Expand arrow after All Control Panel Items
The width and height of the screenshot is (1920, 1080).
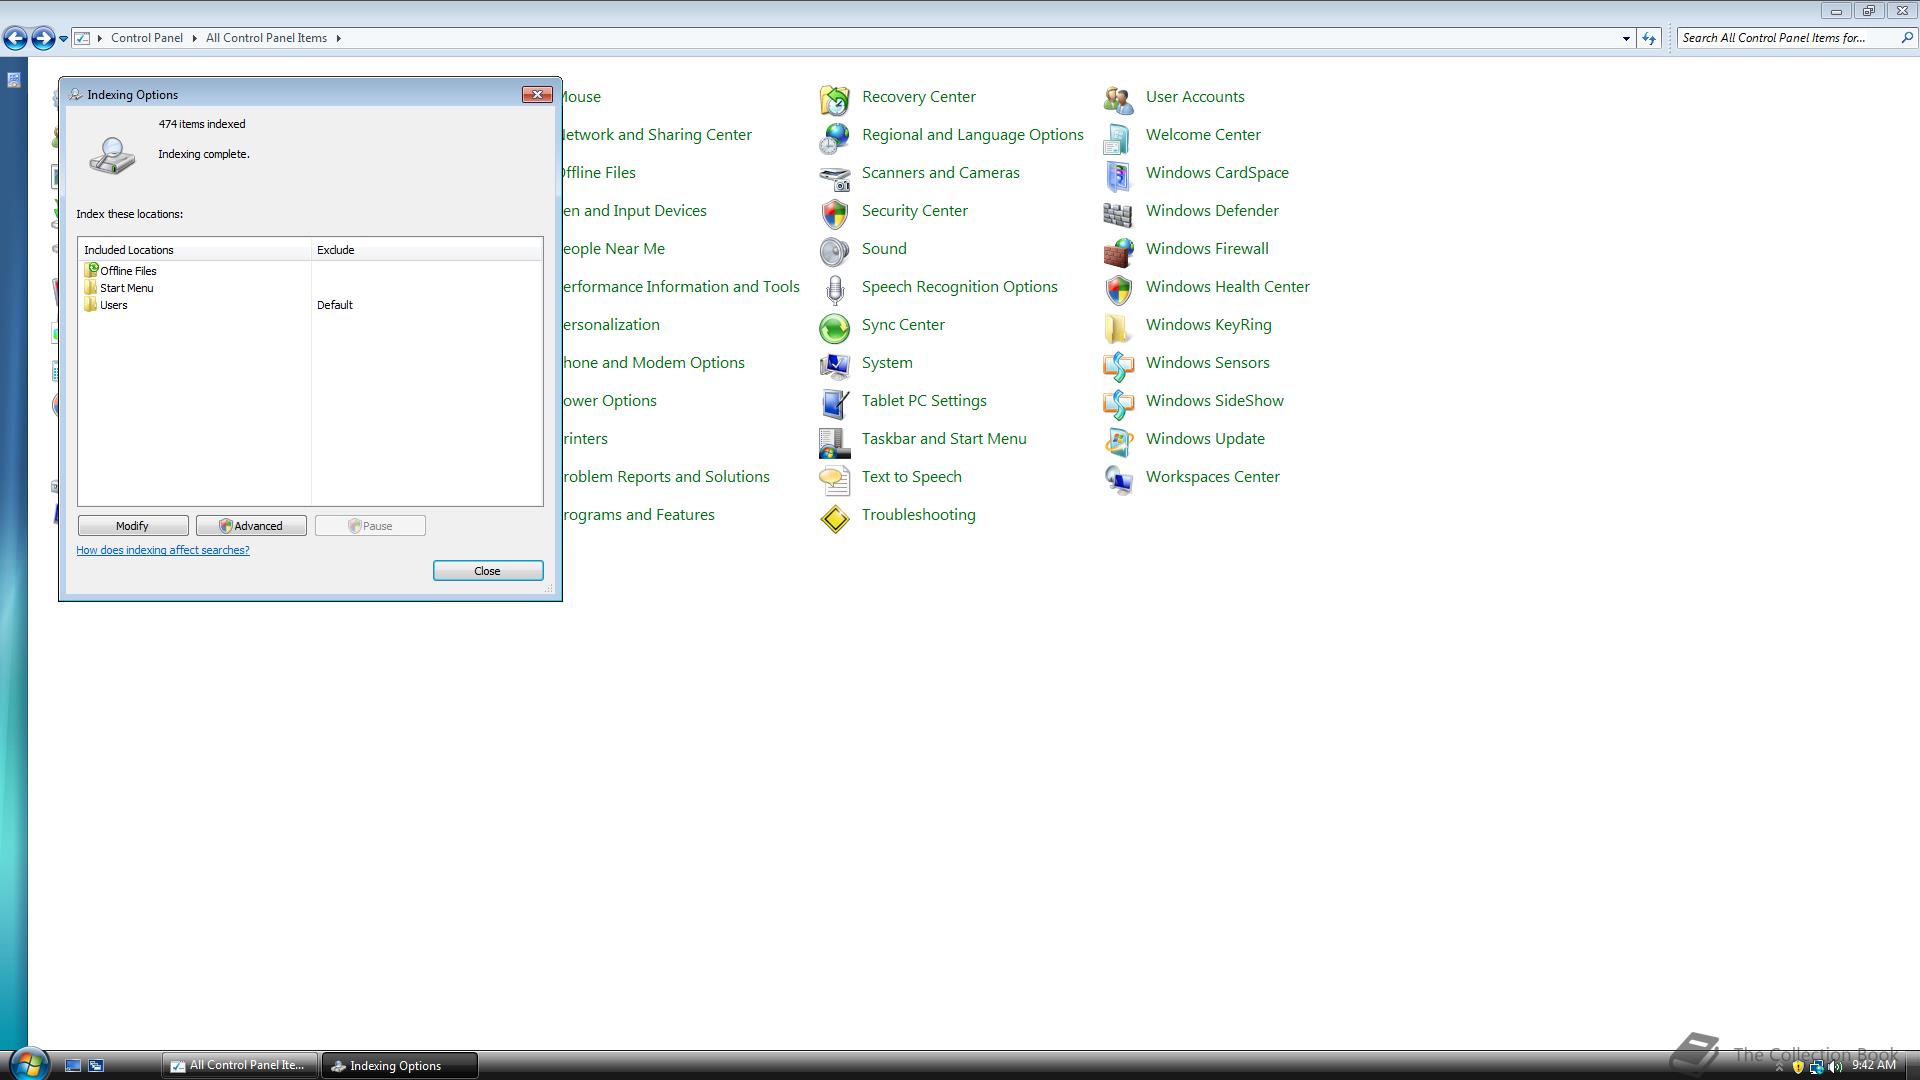point(338,38)
